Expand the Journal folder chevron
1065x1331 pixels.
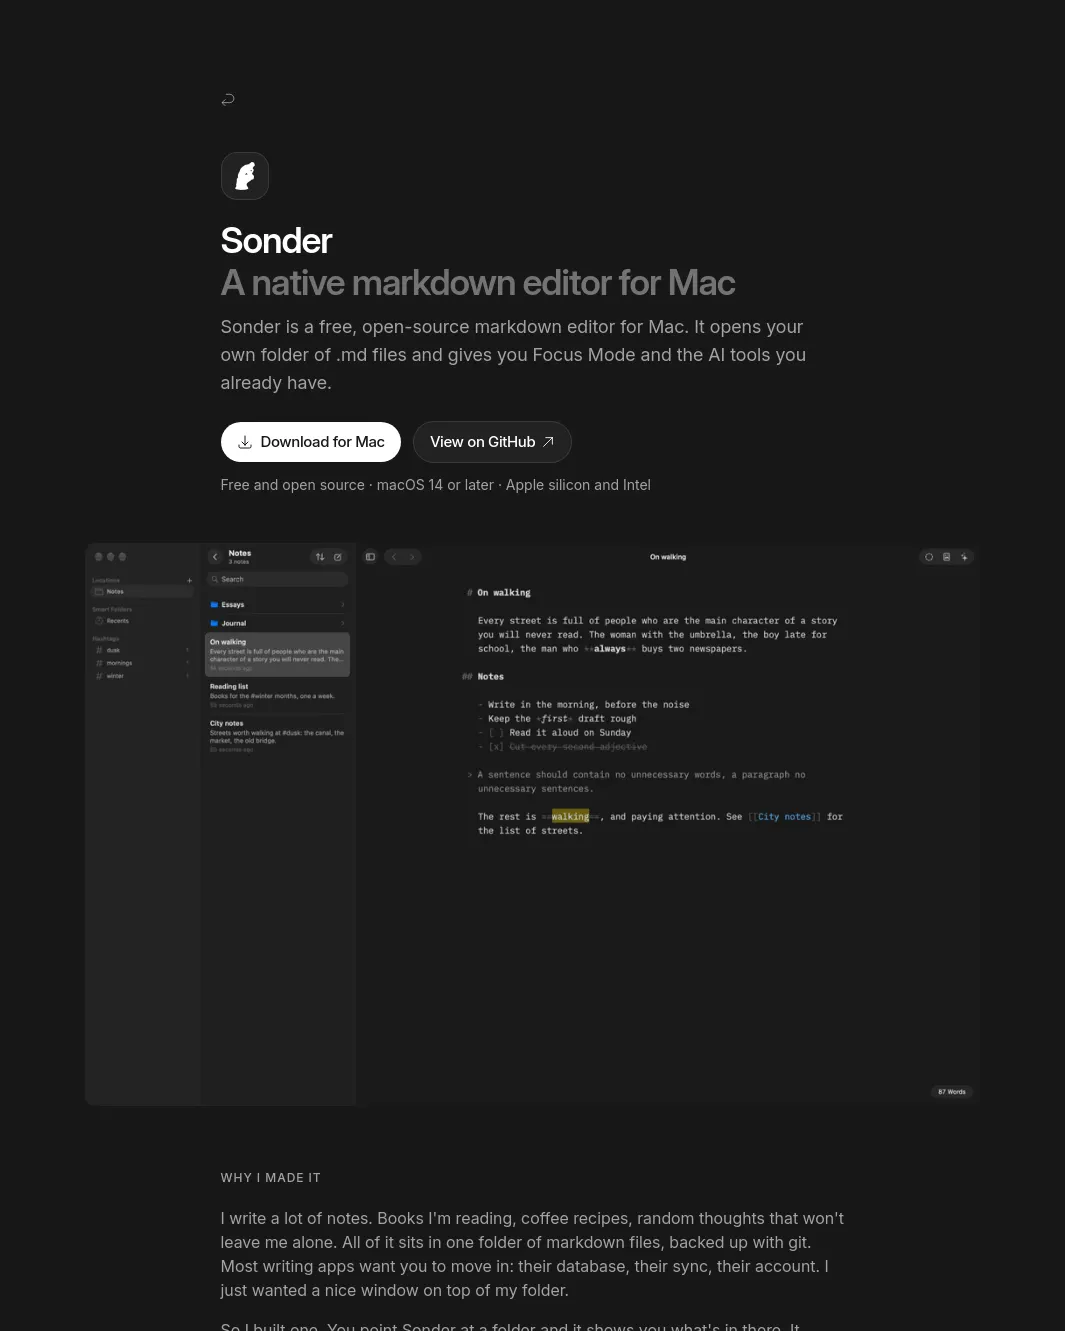coord(343,623)
